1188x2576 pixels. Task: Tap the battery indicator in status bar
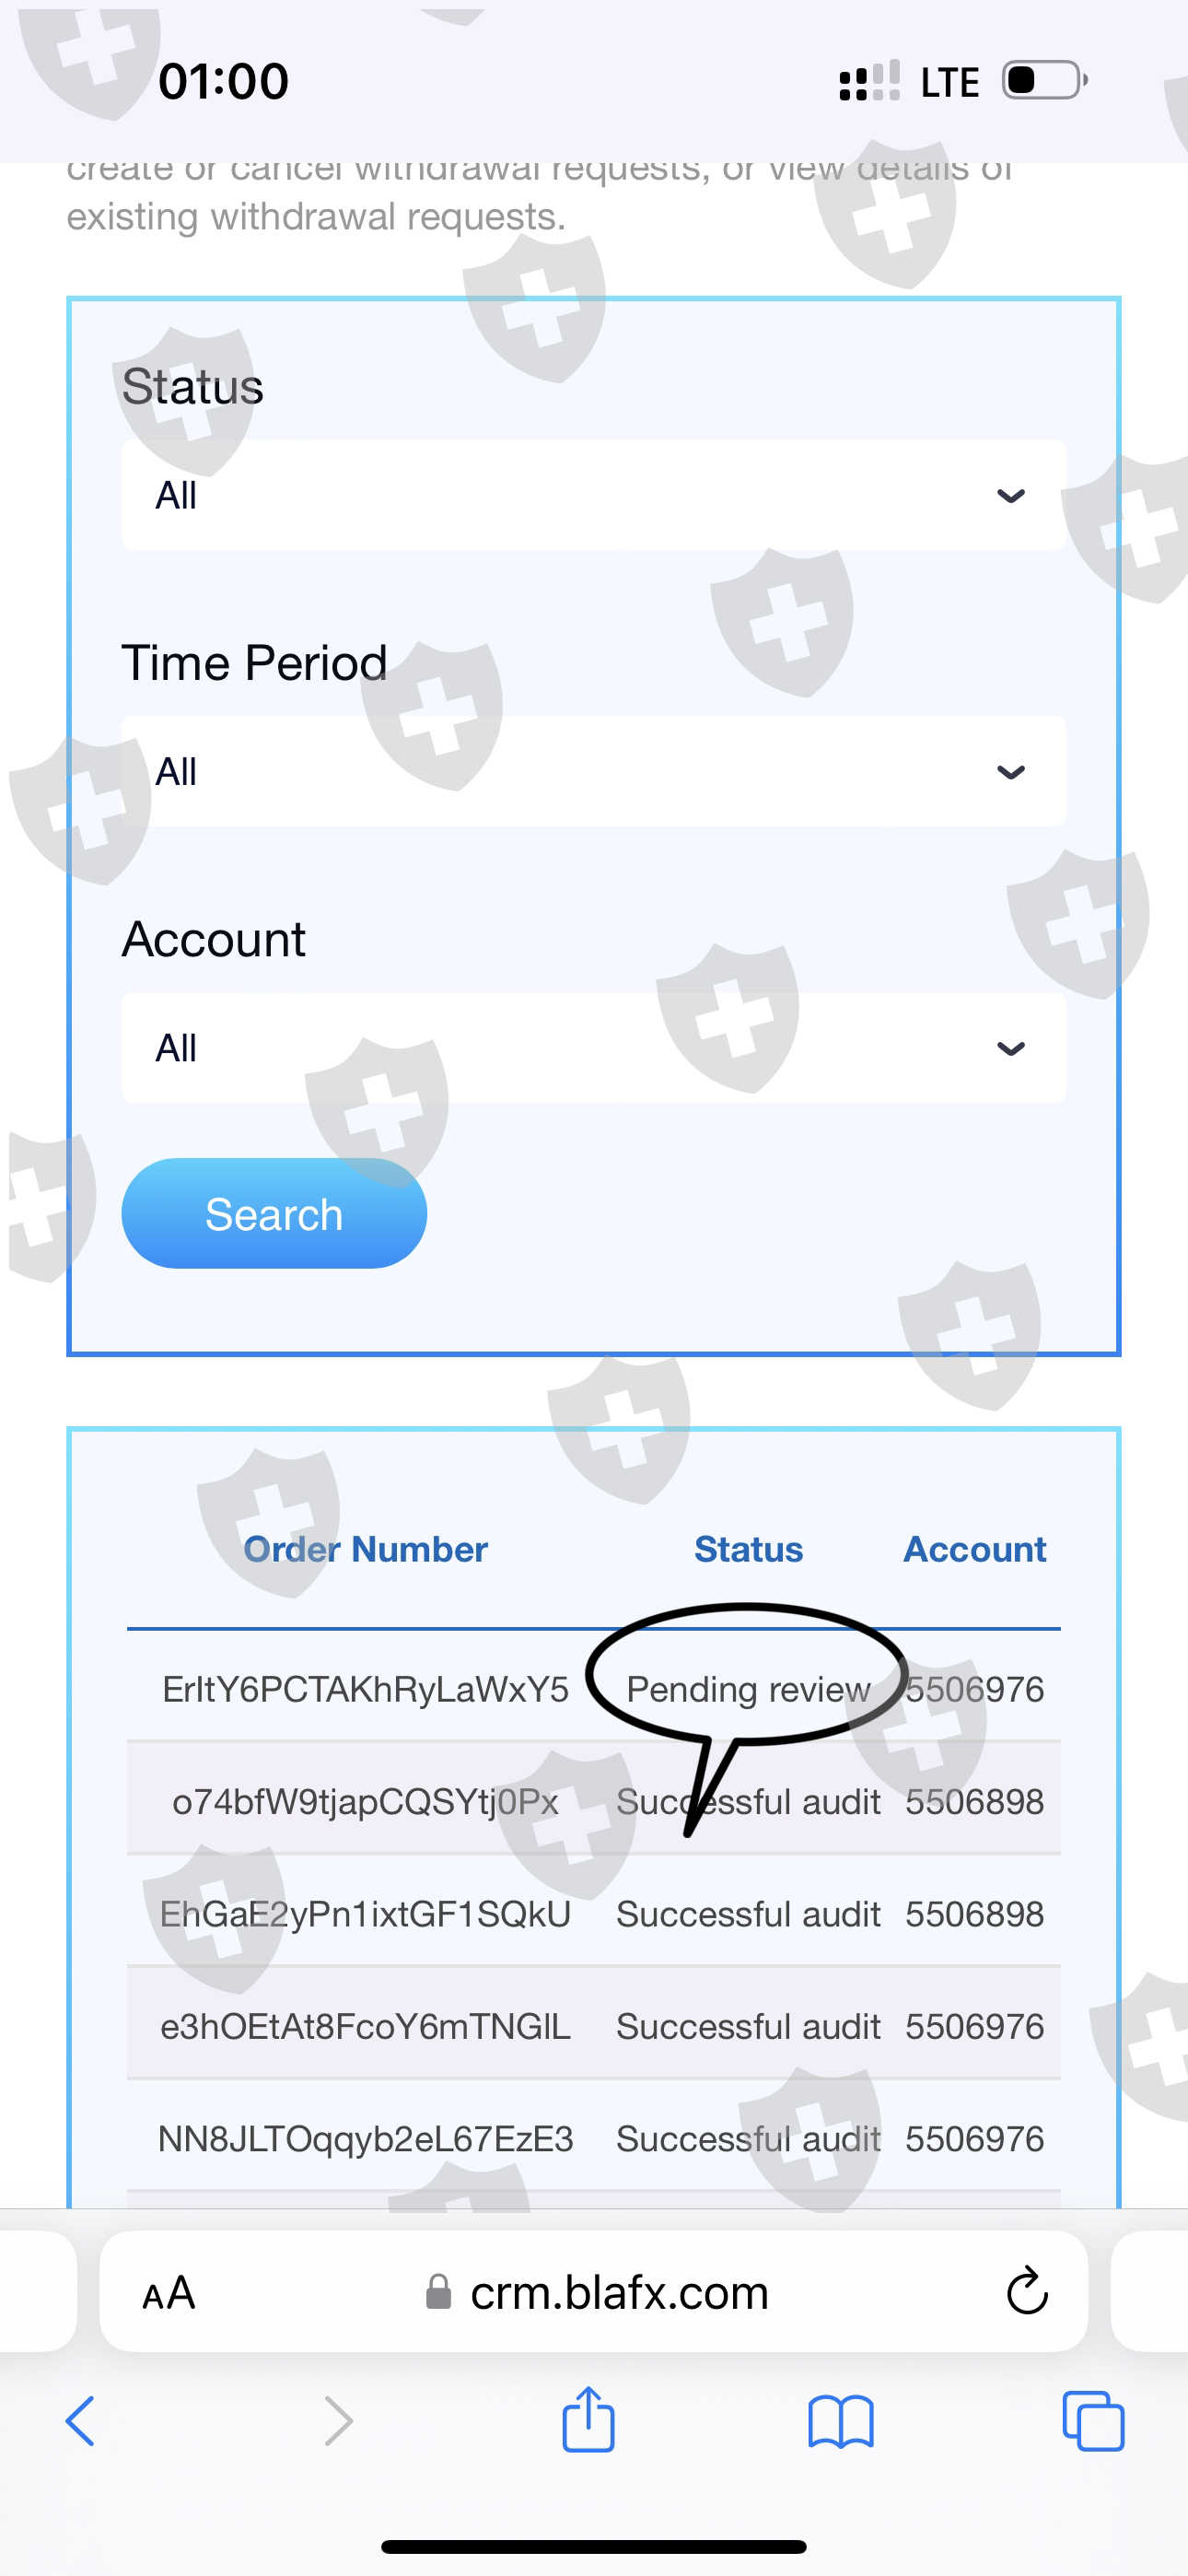click(x=1046, y=80)
